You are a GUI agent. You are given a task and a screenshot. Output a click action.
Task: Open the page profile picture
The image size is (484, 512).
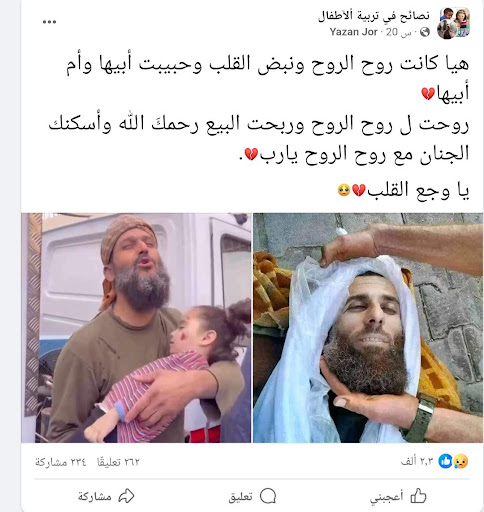tap(453, 23)
